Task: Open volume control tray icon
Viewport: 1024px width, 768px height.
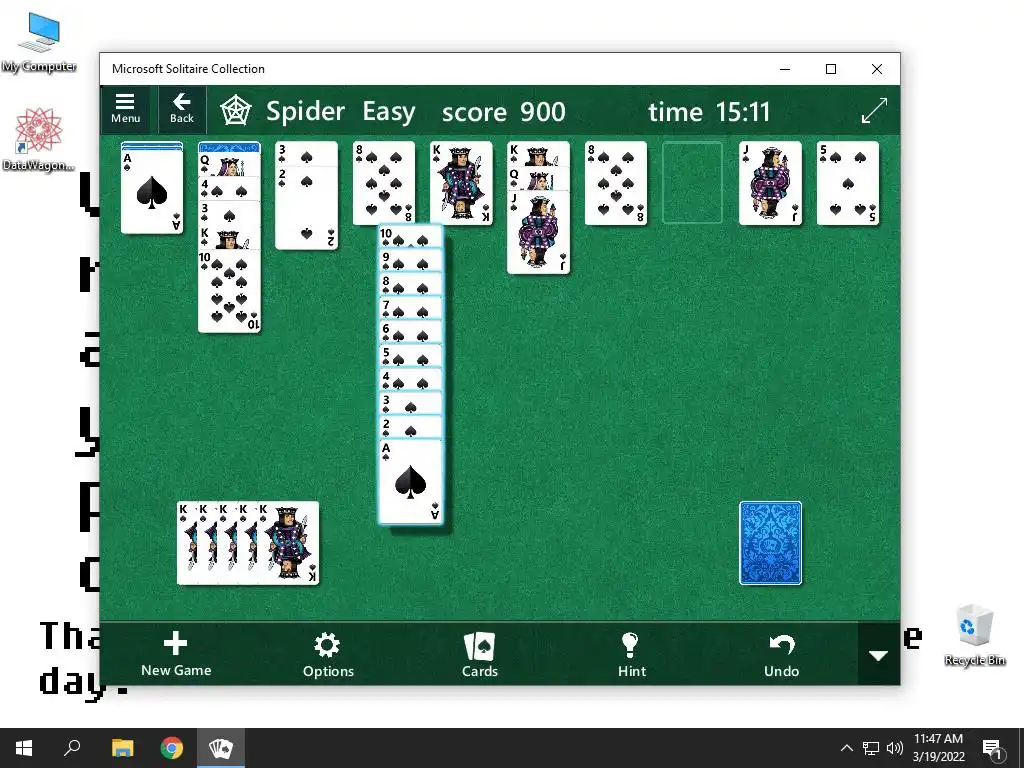Action: point(895,748)
